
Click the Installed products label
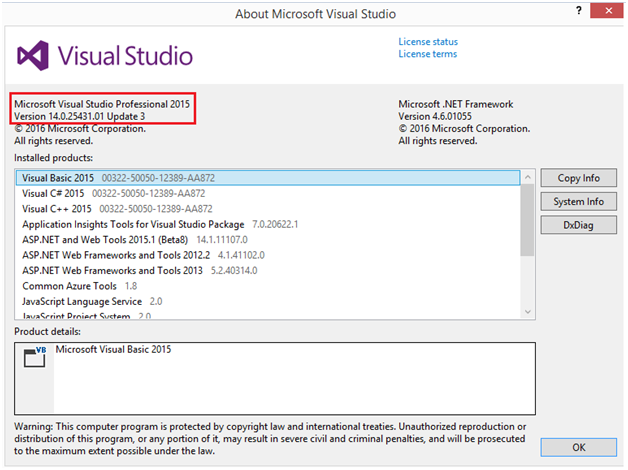pos(54,158)
